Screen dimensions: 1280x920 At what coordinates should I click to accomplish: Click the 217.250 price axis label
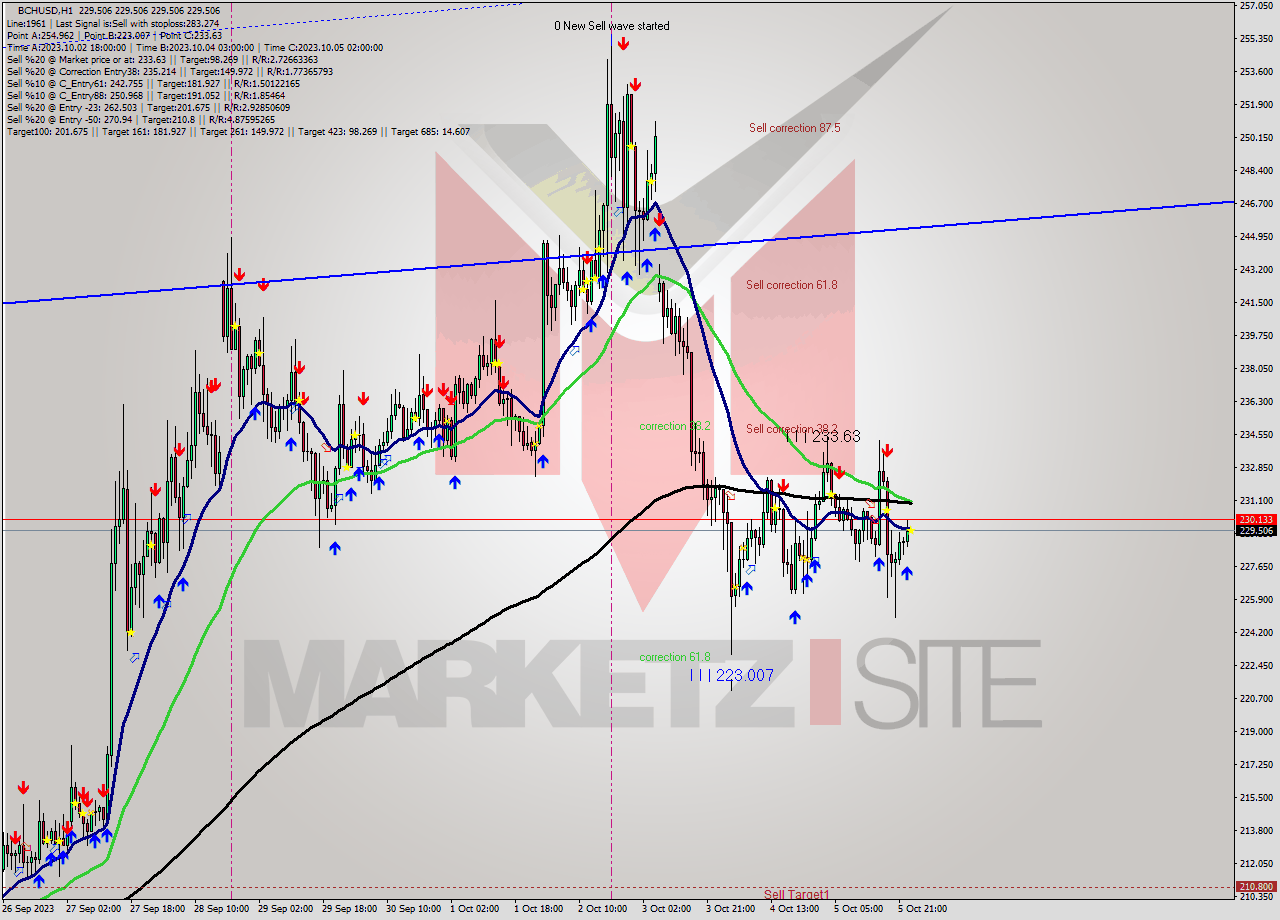pyautogui.click(x=1256, y=765)
